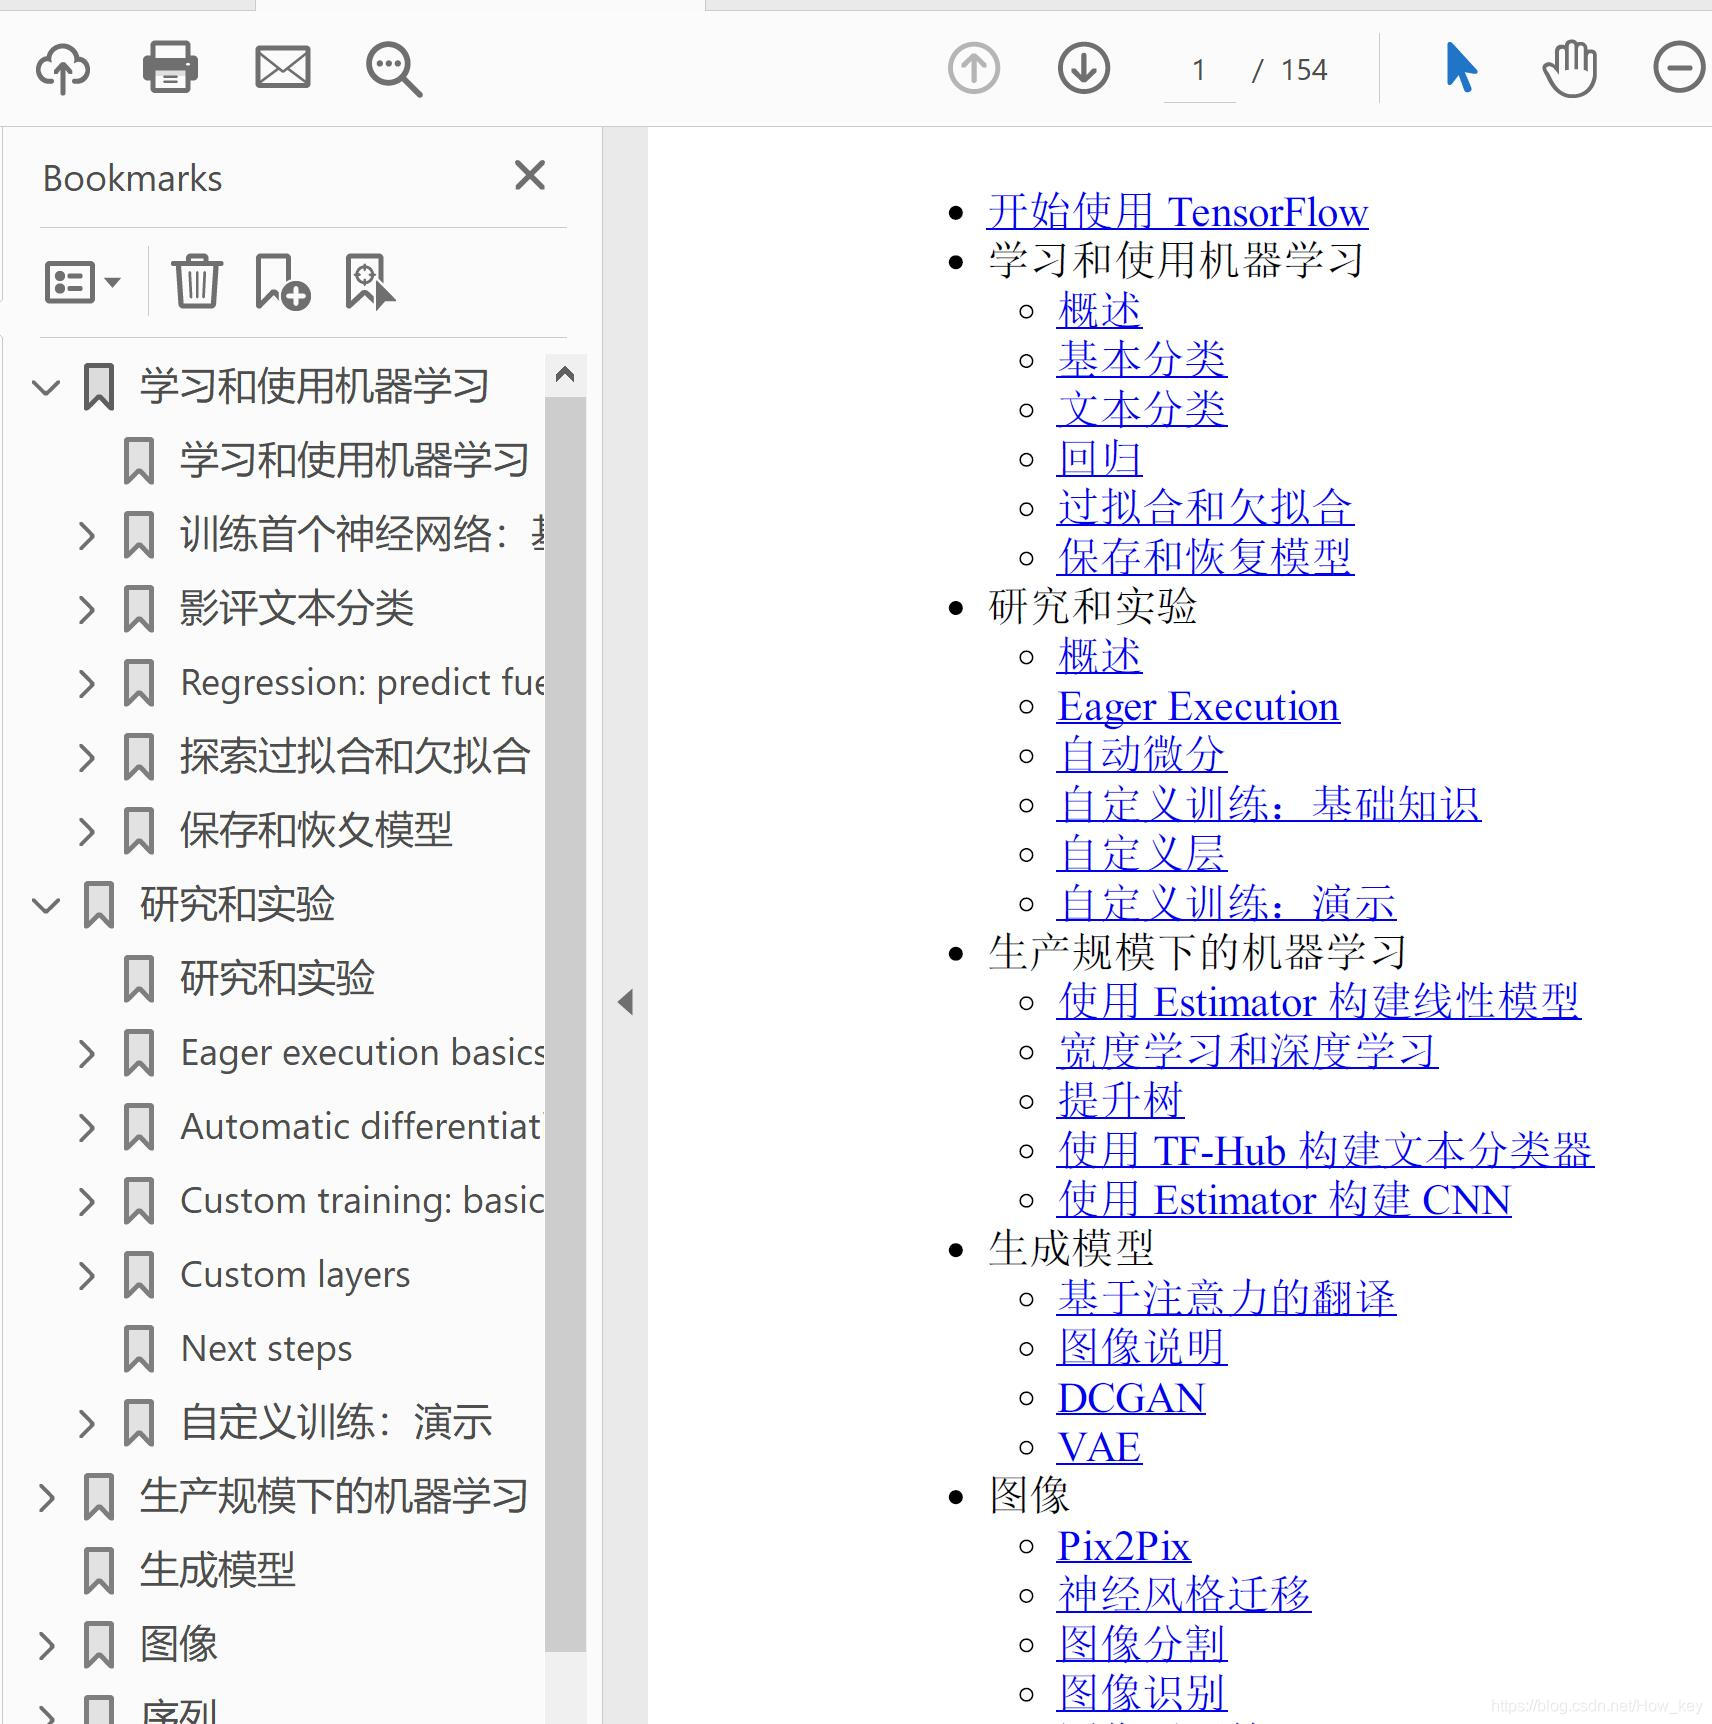Expand the 生产规模下的机器学习 bookmark

[46, 1497]
